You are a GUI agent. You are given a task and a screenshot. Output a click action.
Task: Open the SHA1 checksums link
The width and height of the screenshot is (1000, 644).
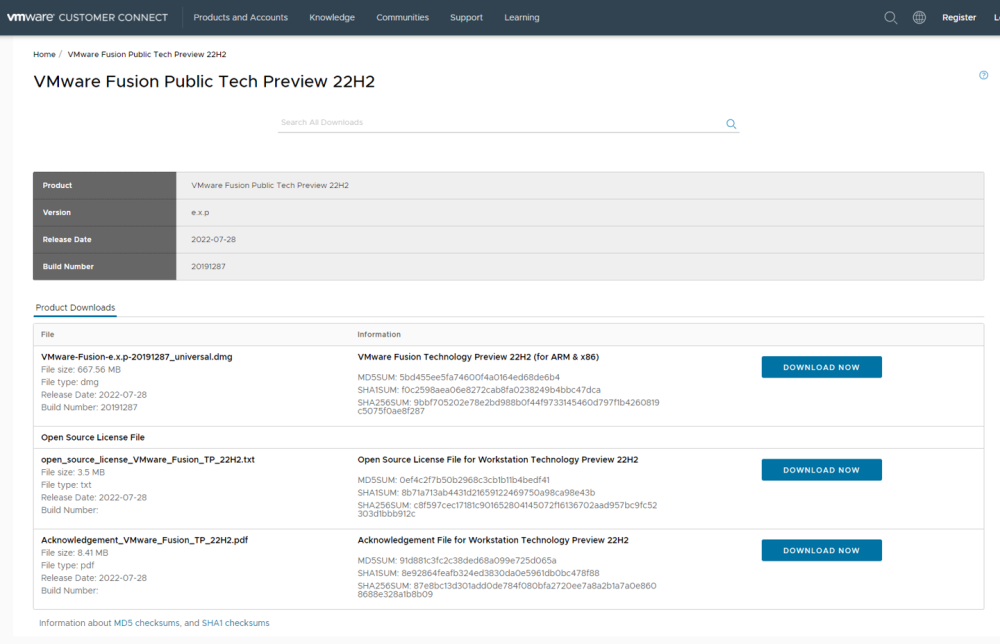tap(235, 623)
